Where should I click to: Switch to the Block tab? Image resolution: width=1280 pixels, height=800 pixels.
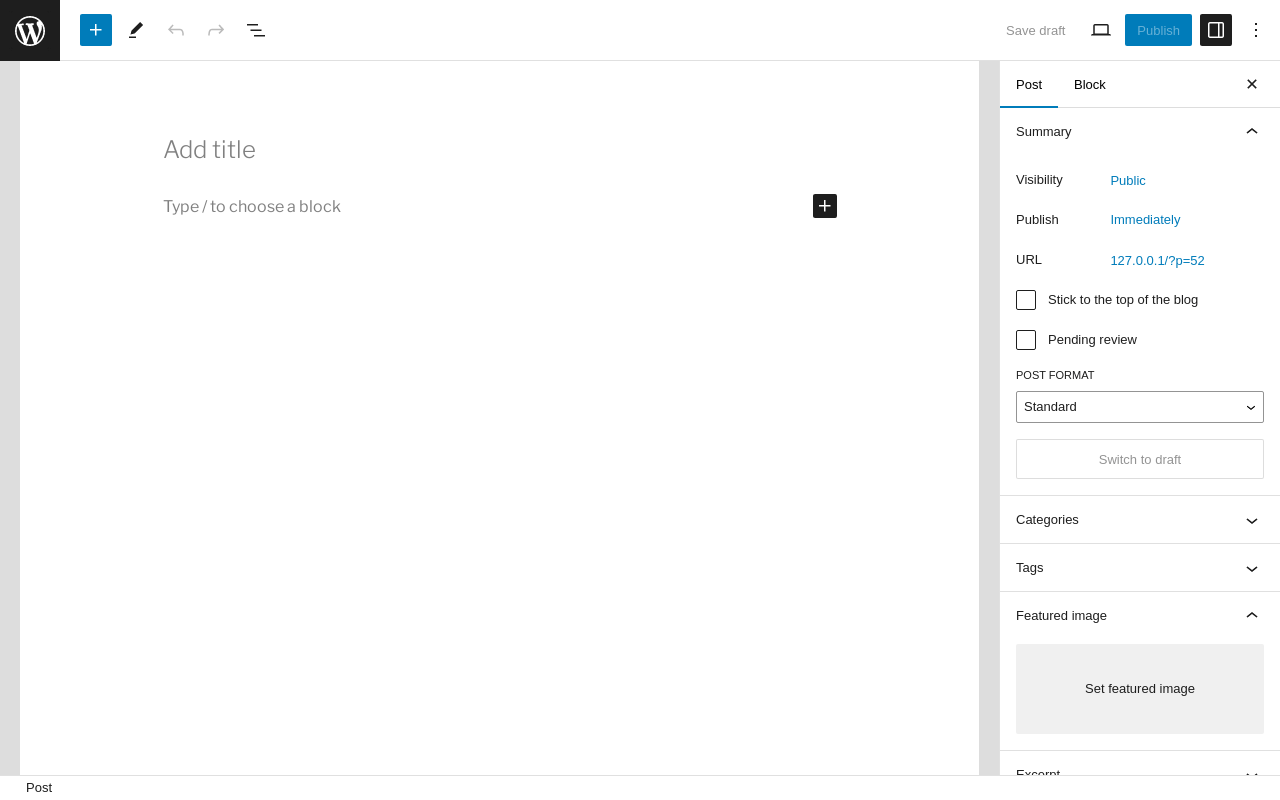pyautogui.click(x=1090, y=84)
